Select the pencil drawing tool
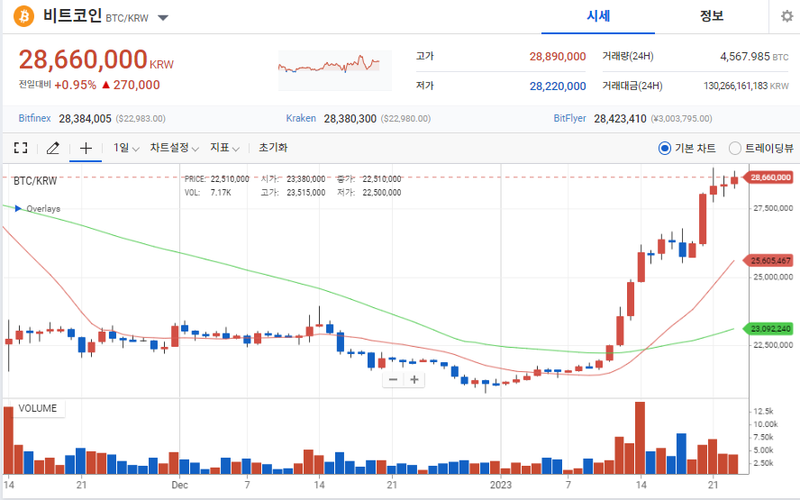Viewport: 800px width, 500px height. pyautogui.click(x=53, y=148)
